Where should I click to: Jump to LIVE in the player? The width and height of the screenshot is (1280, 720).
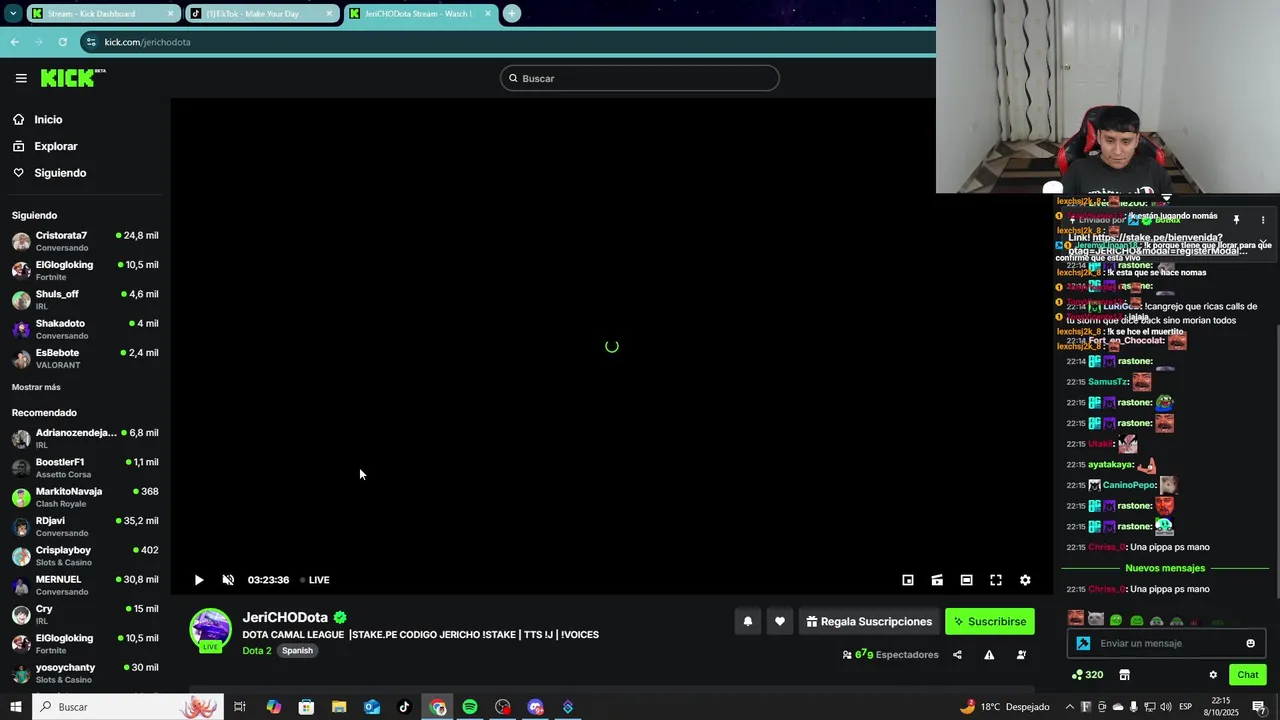tap(315, 580)
